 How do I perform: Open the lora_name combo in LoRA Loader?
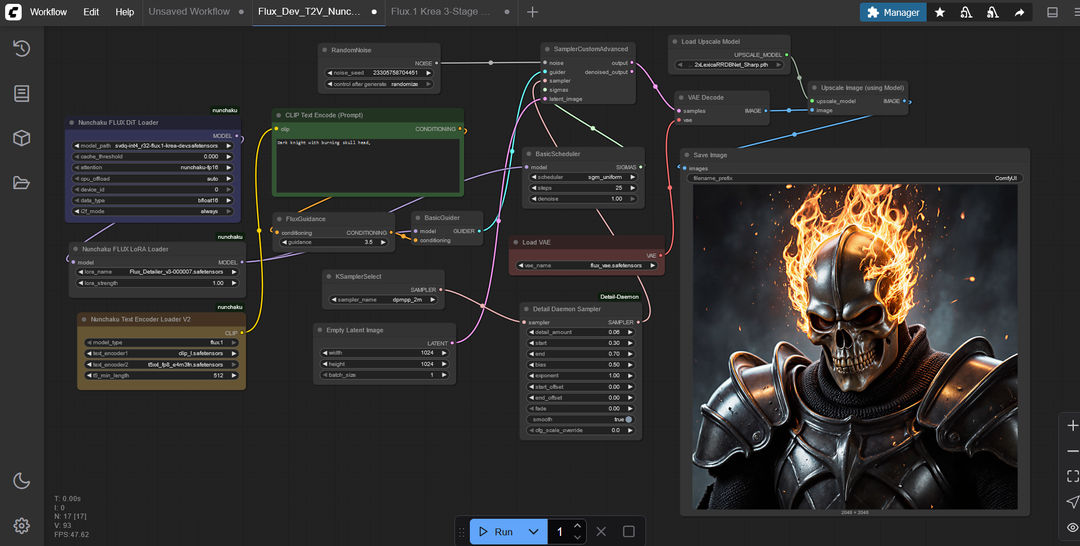click(x=156, y=272)
